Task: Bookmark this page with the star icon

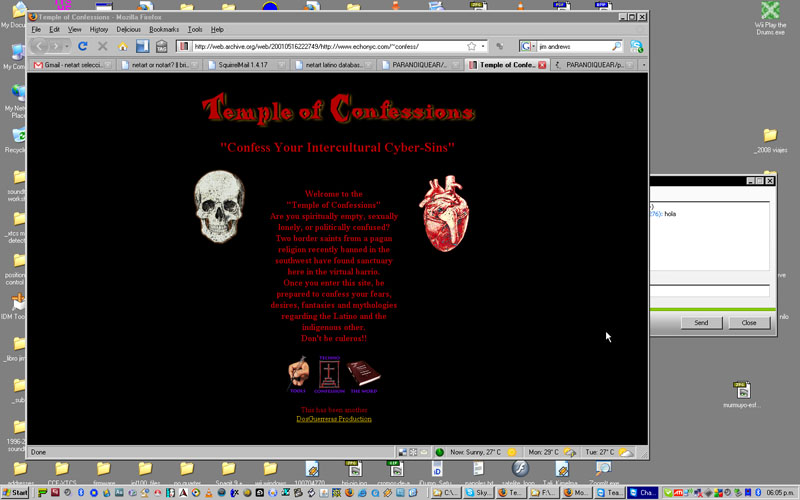Action: click(471, 46)
